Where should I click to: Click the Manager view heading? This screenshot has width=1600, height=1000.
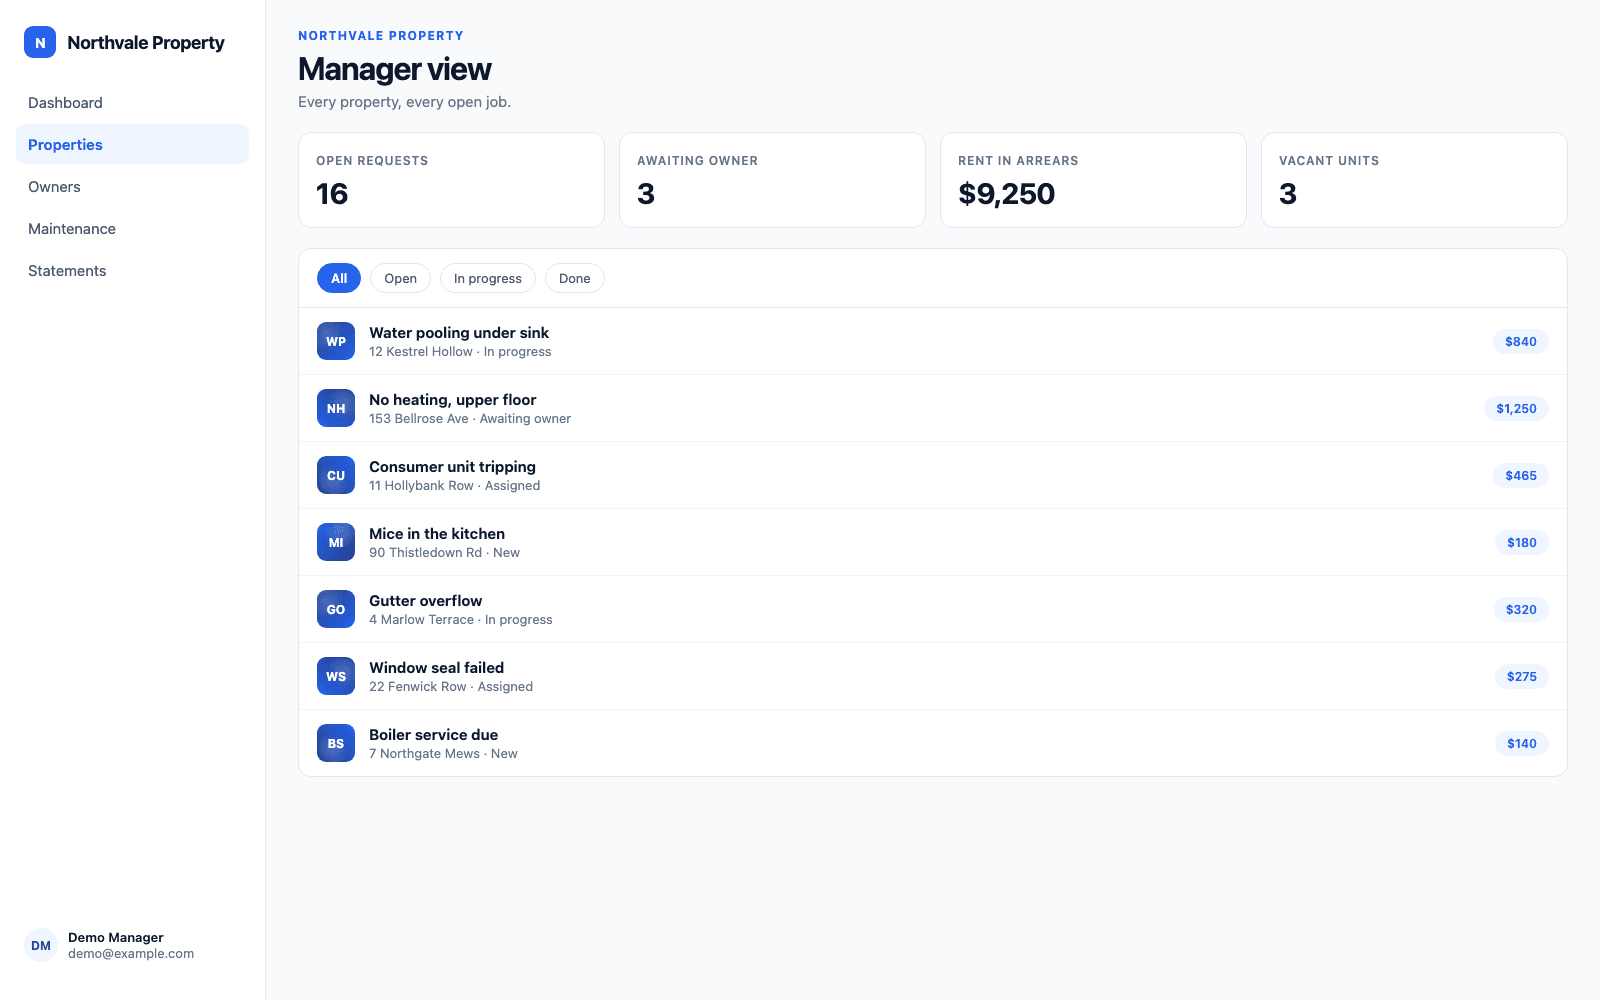(395, 69)
